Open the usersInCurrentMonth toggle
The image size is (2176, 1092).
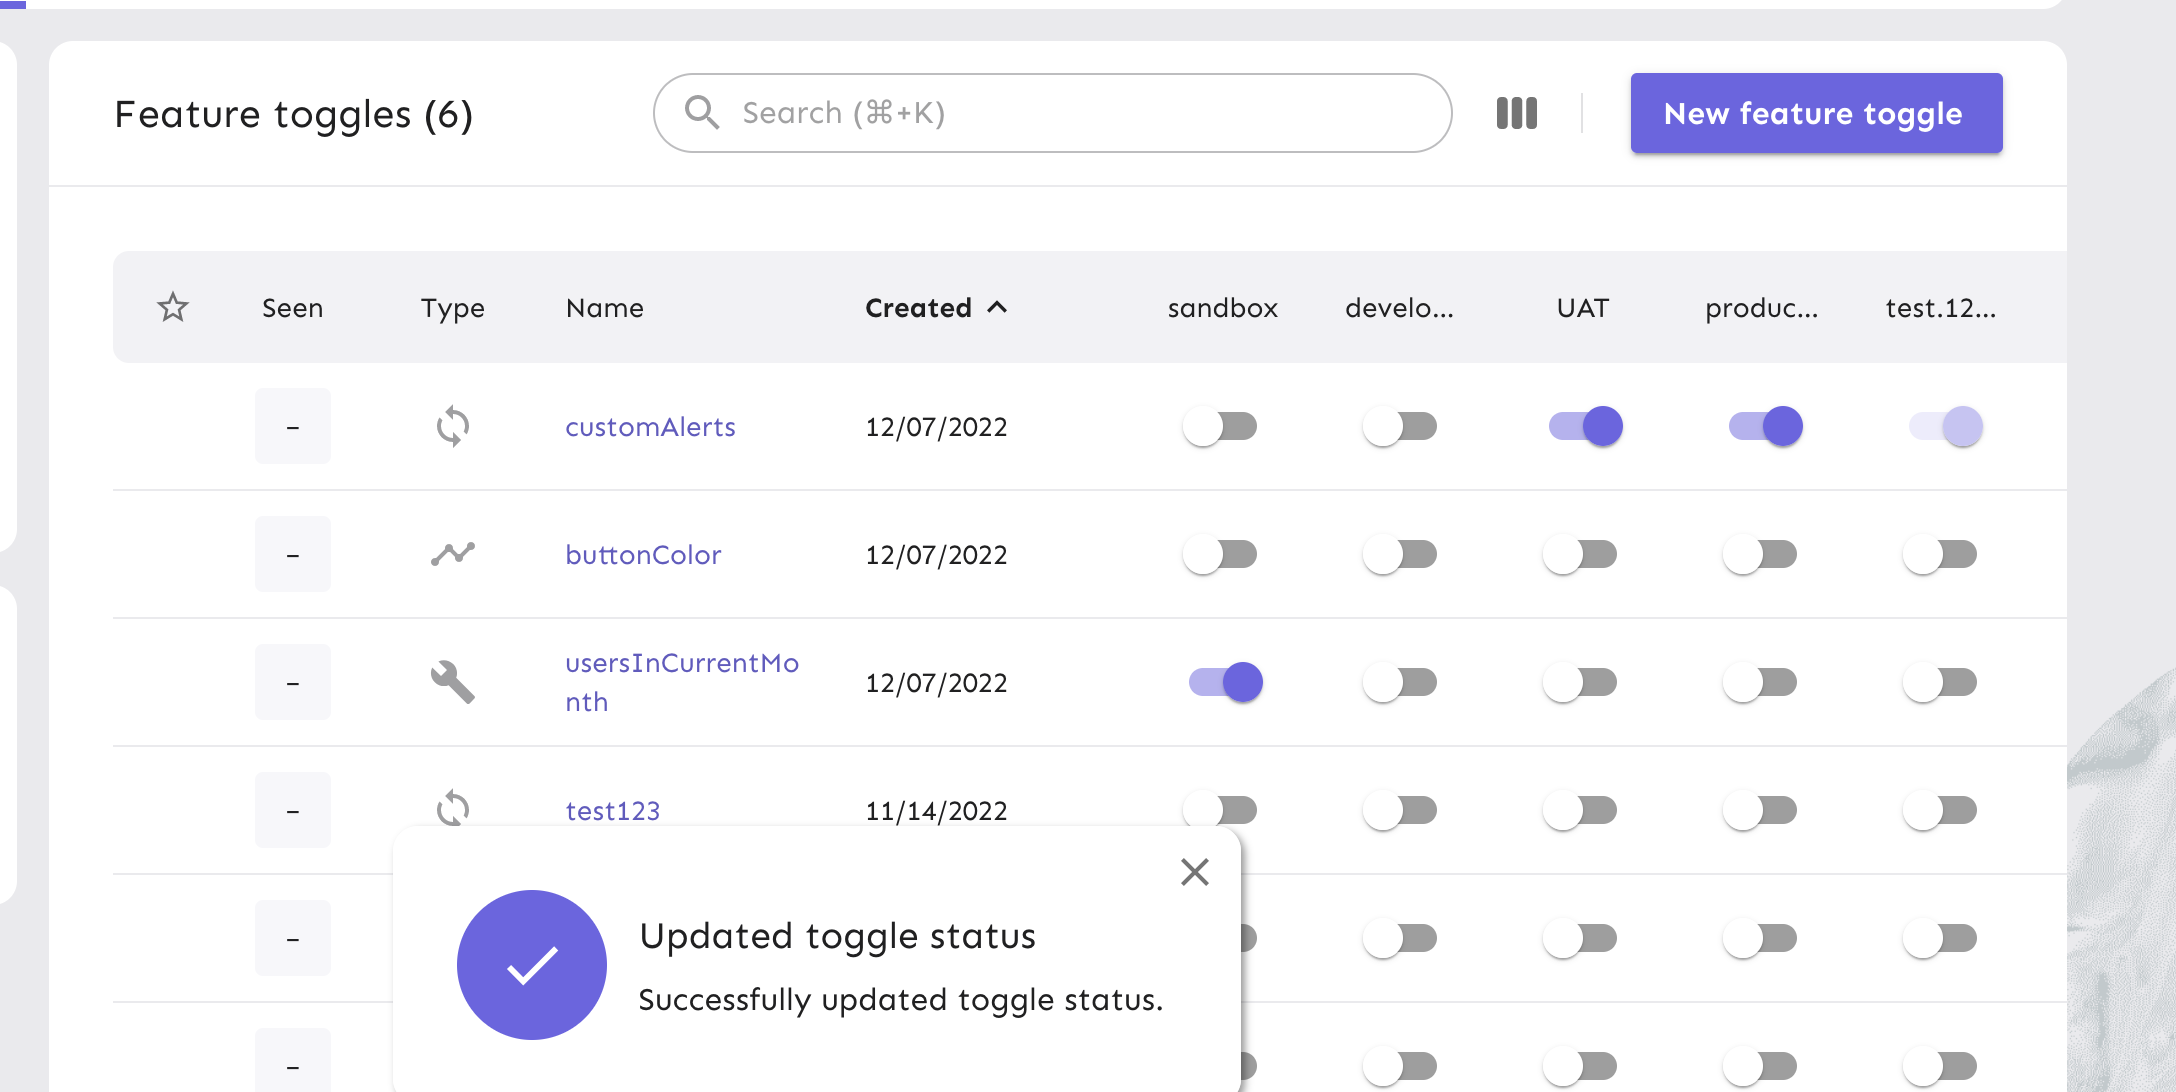click(x=682, y=682)
